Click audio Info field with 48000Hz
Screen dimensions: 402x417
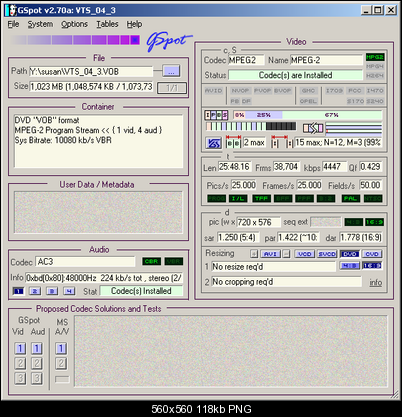pyautogui.click(x=104, y=278)
